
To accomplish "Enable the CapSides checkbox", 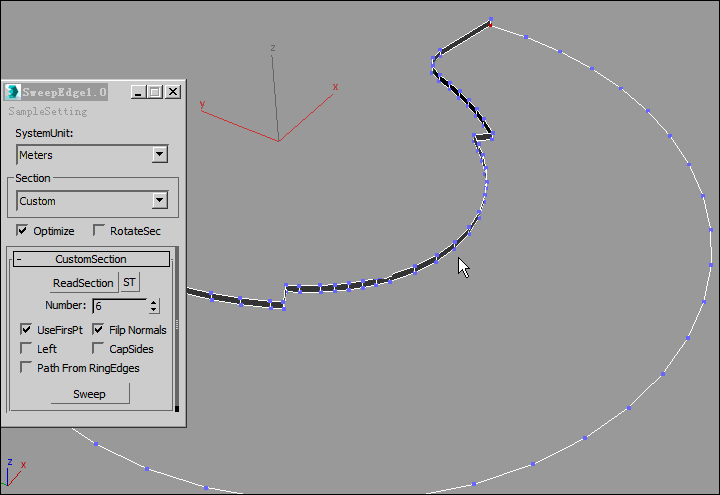I will coord(98,348).
